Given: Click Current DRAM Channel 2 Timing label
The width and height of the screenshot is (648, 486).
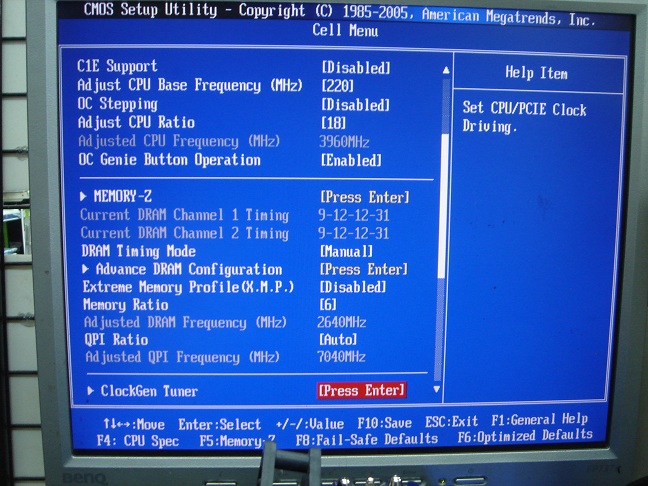Looking at the screenshot, I should [x=184, y=233].
